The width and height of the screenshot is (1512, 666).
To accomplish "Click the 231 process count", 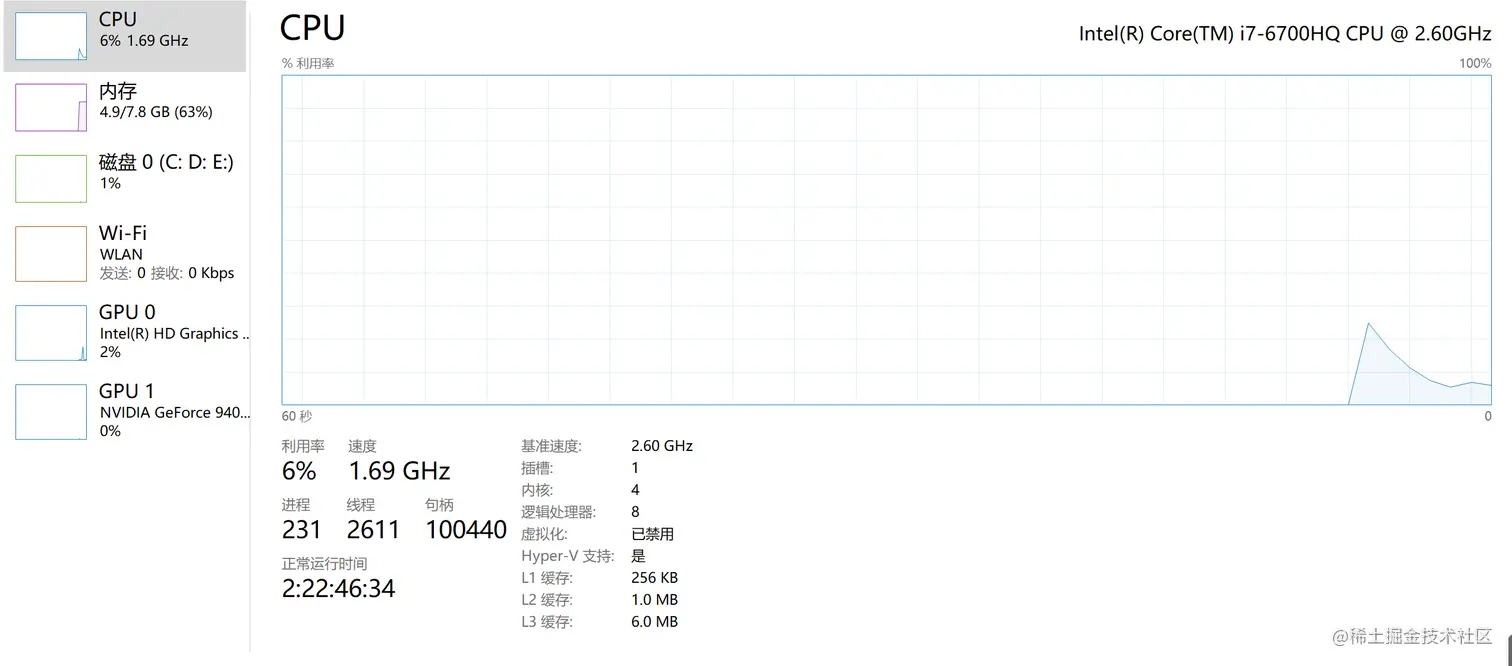I will [302, 530].
